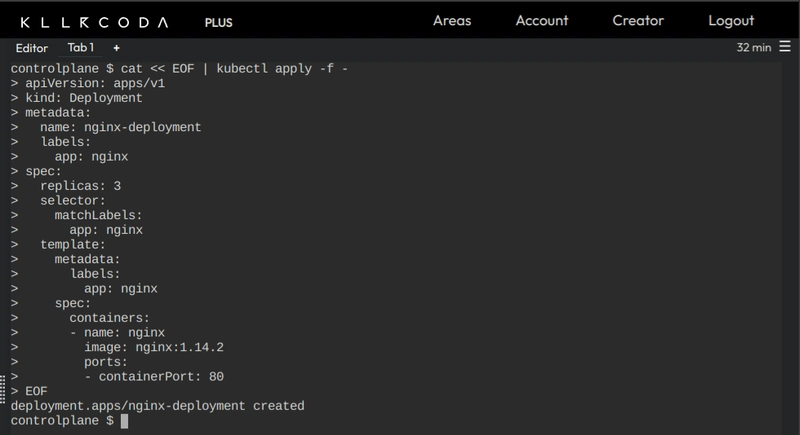Click the 'kind: Deployment' line
Viewport: 800px width, 435px height.
pyautogui.click(x=84, y=98)
